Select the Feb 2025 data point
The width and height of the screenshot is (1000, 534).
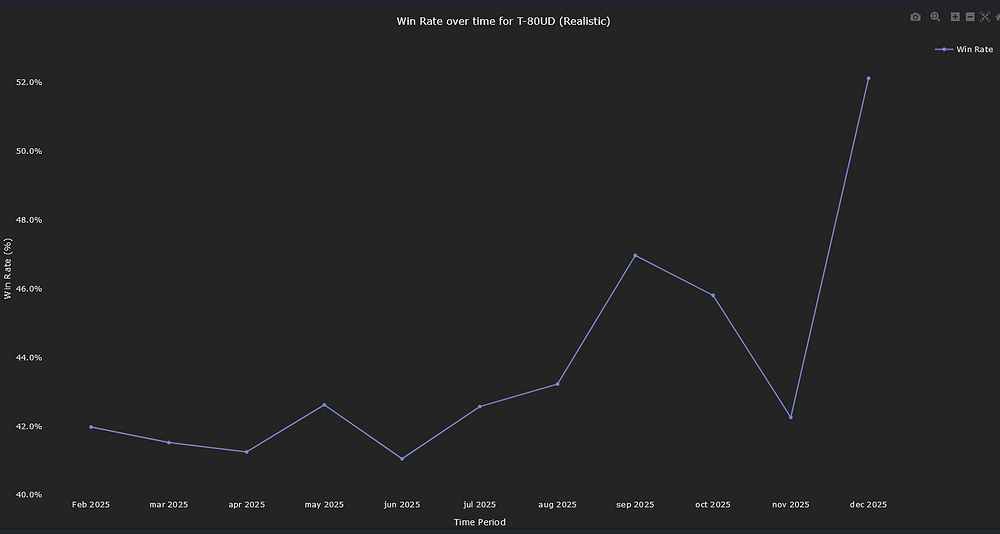91,427
